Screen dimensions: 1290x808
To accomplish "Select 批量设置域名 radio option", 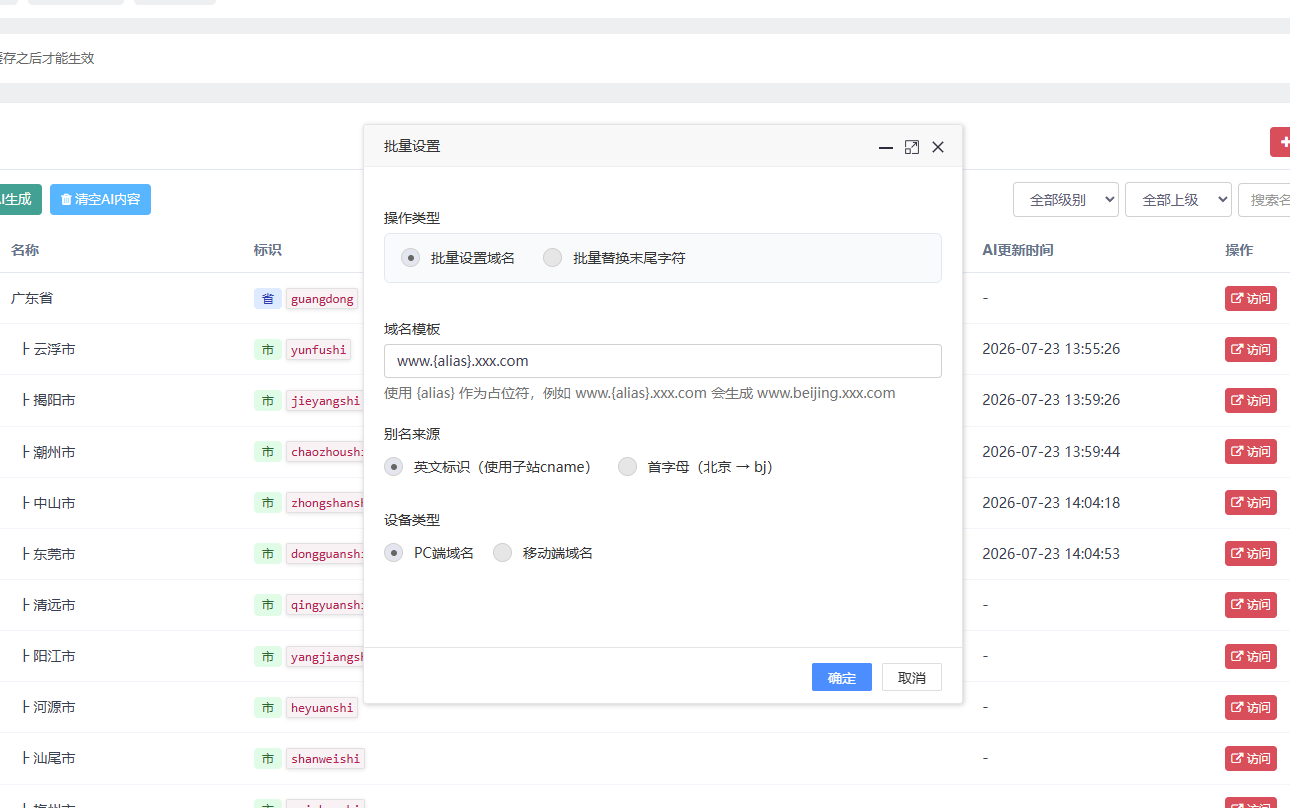I will tap(410, 258).
